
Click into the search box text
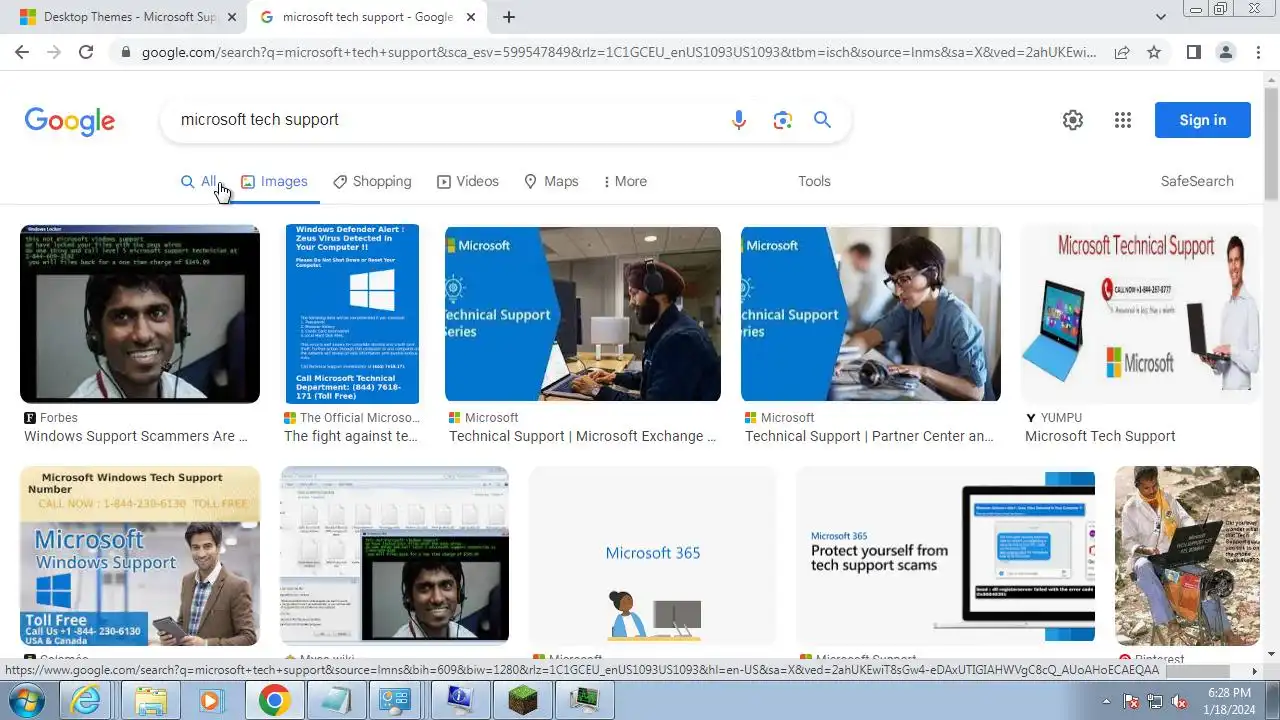click(x=260, y=120)
